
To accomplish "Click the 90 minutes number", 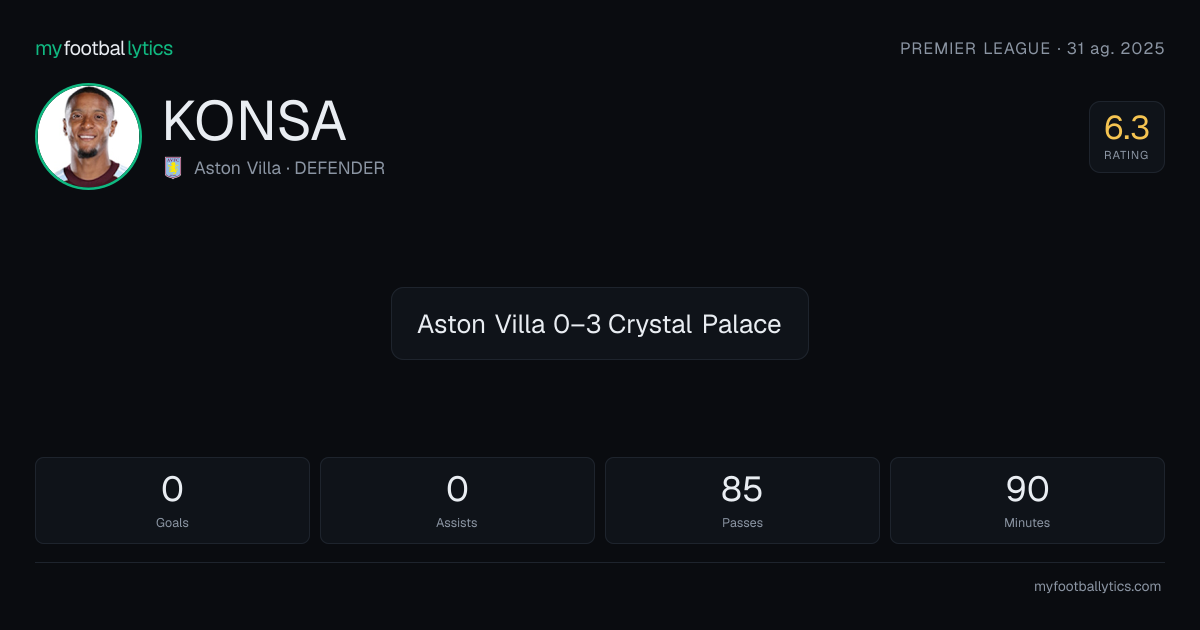I will (x=1027, y=489).
